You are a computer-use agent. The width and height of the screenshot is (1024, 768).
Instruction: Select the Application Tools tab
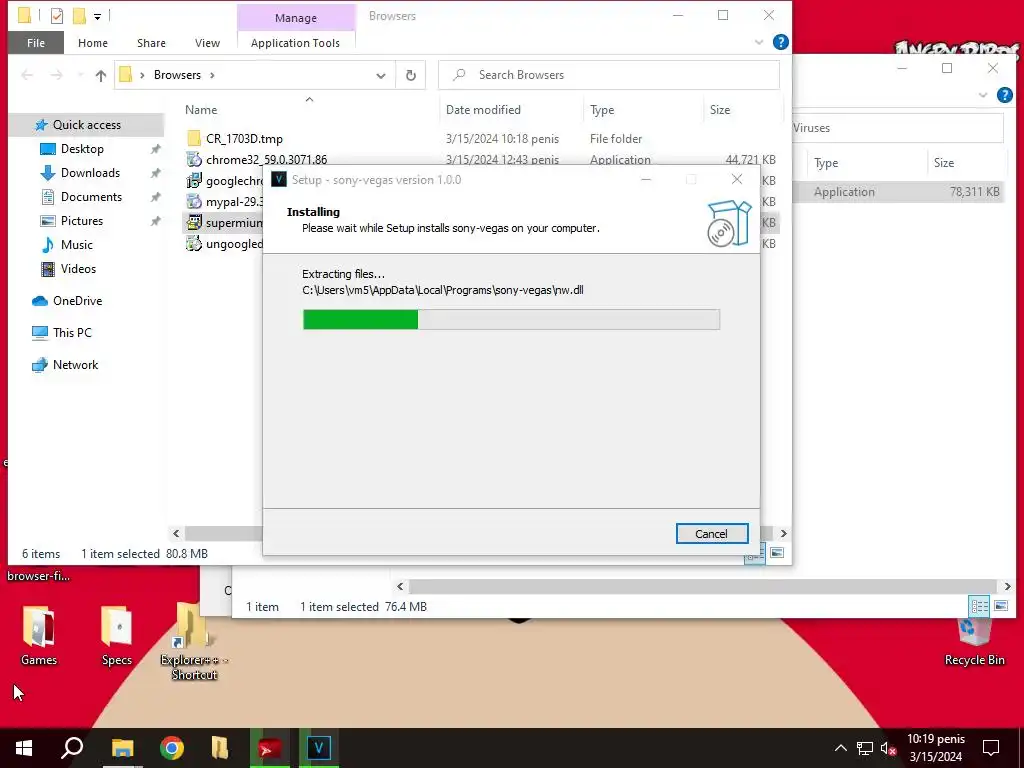pos(295,43)
